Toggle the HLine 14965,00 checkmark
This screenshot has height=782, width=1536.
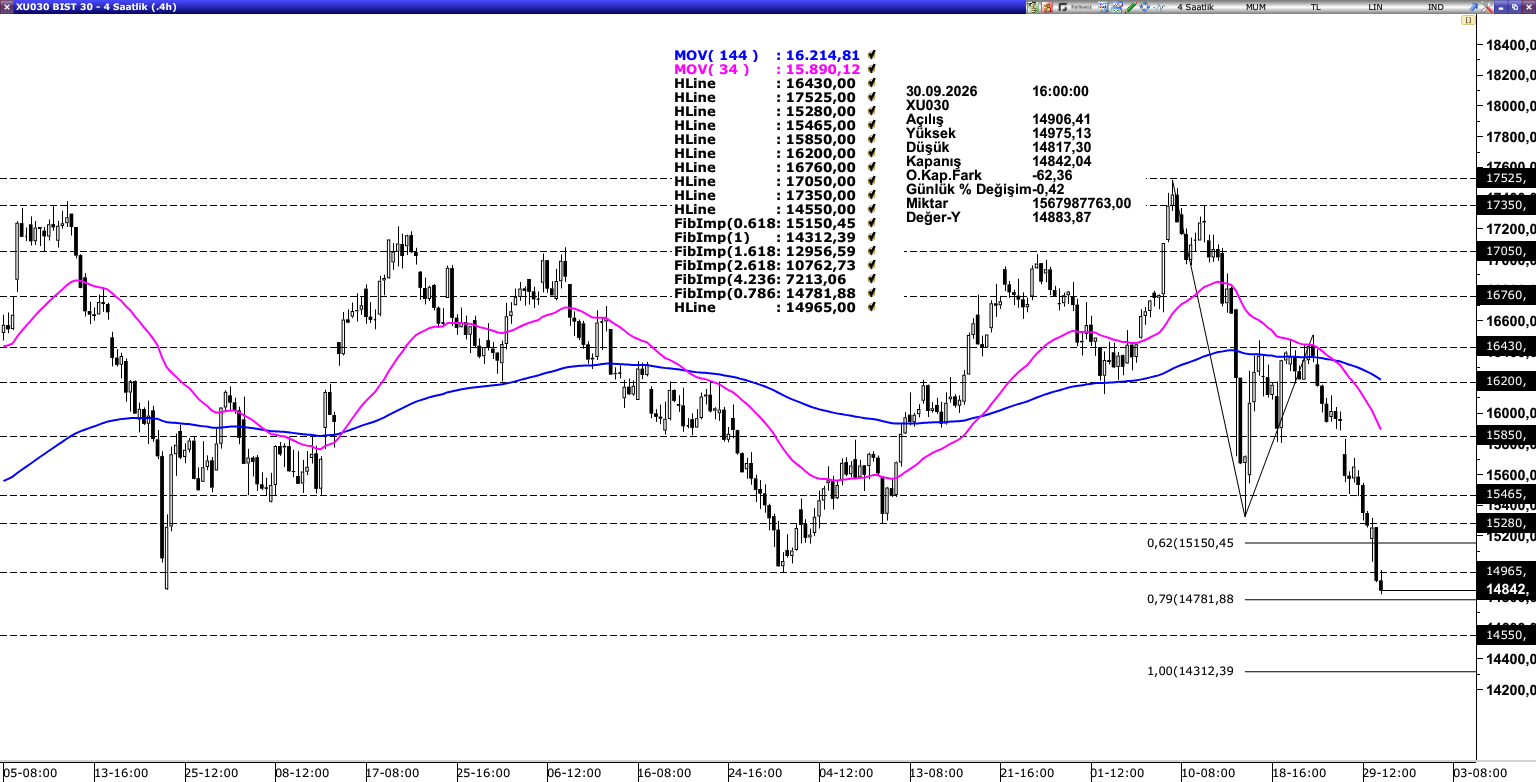(x=872, y=308)
